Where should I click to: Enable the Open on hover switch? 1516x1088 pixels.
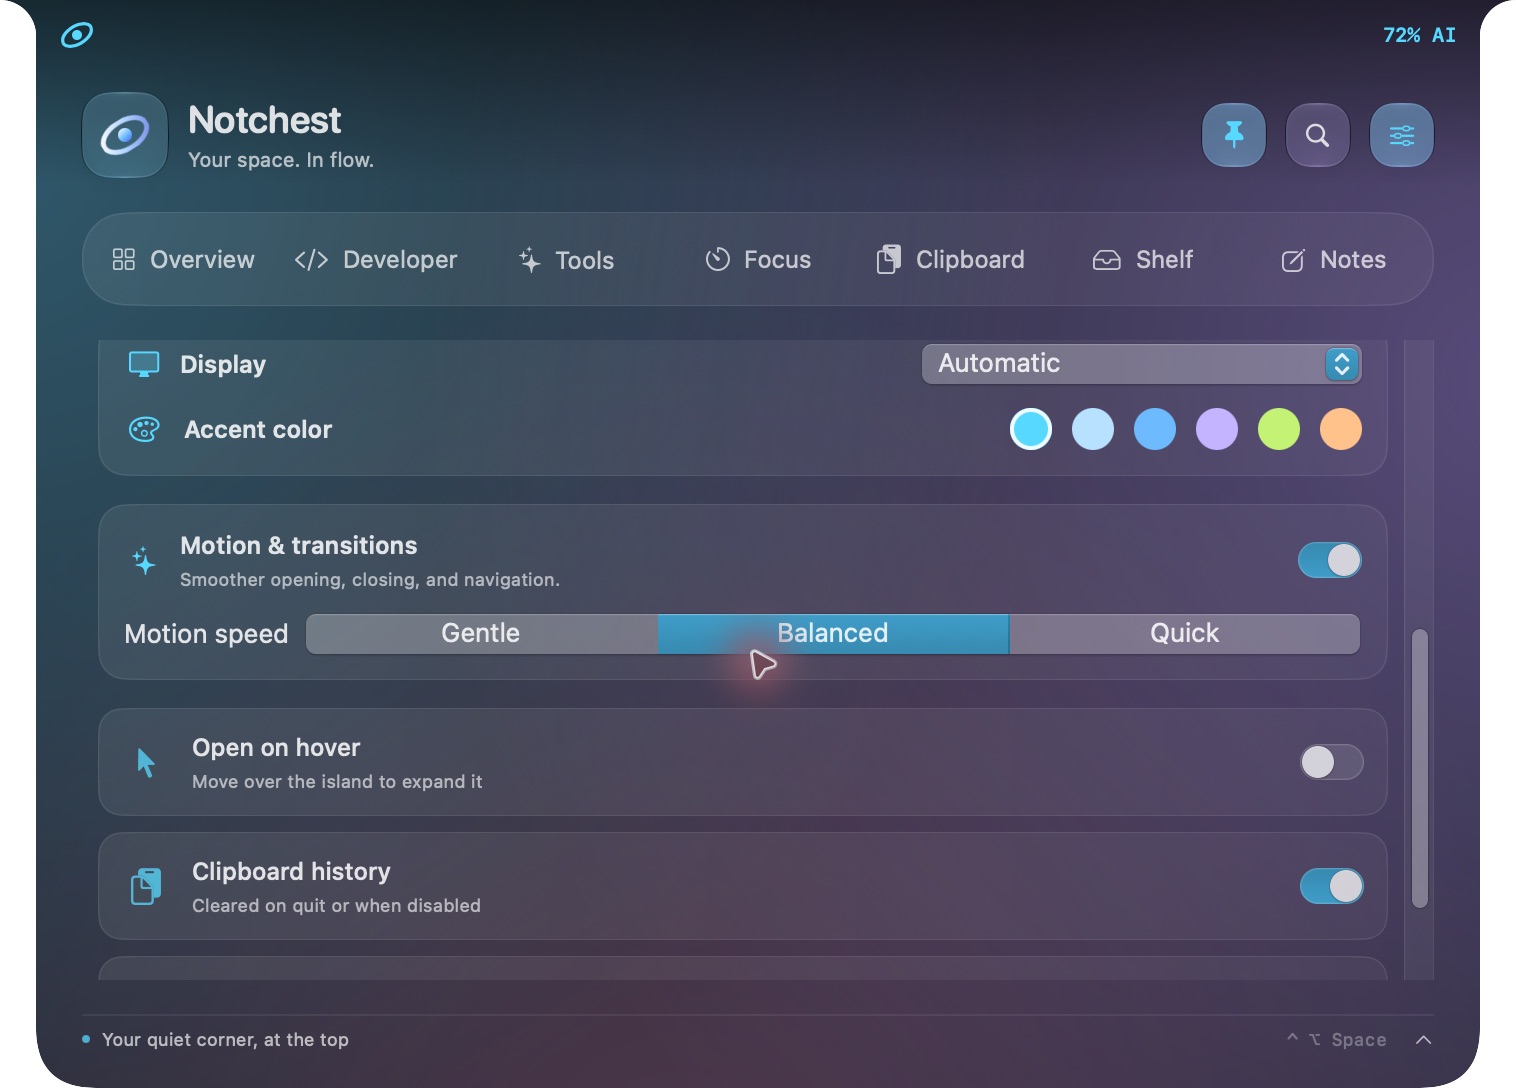point(1332,762)
